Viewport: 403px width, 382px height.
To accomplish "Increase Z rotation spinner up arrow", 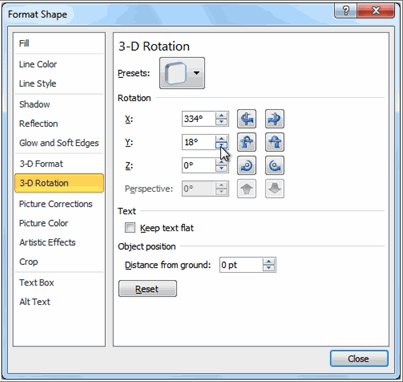I will (x=221, y=162).
